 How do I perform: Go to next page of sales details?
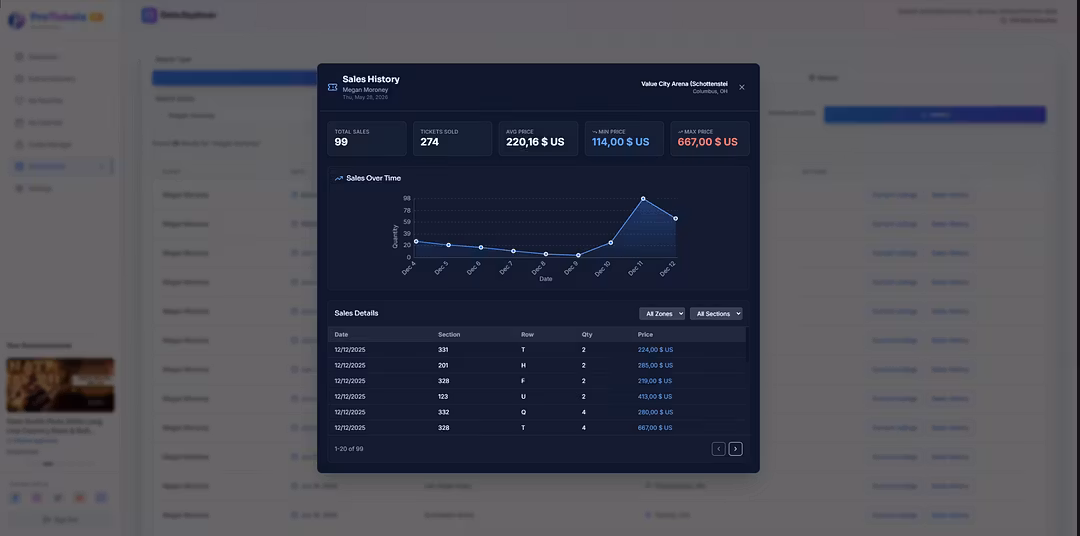point(735,449)
